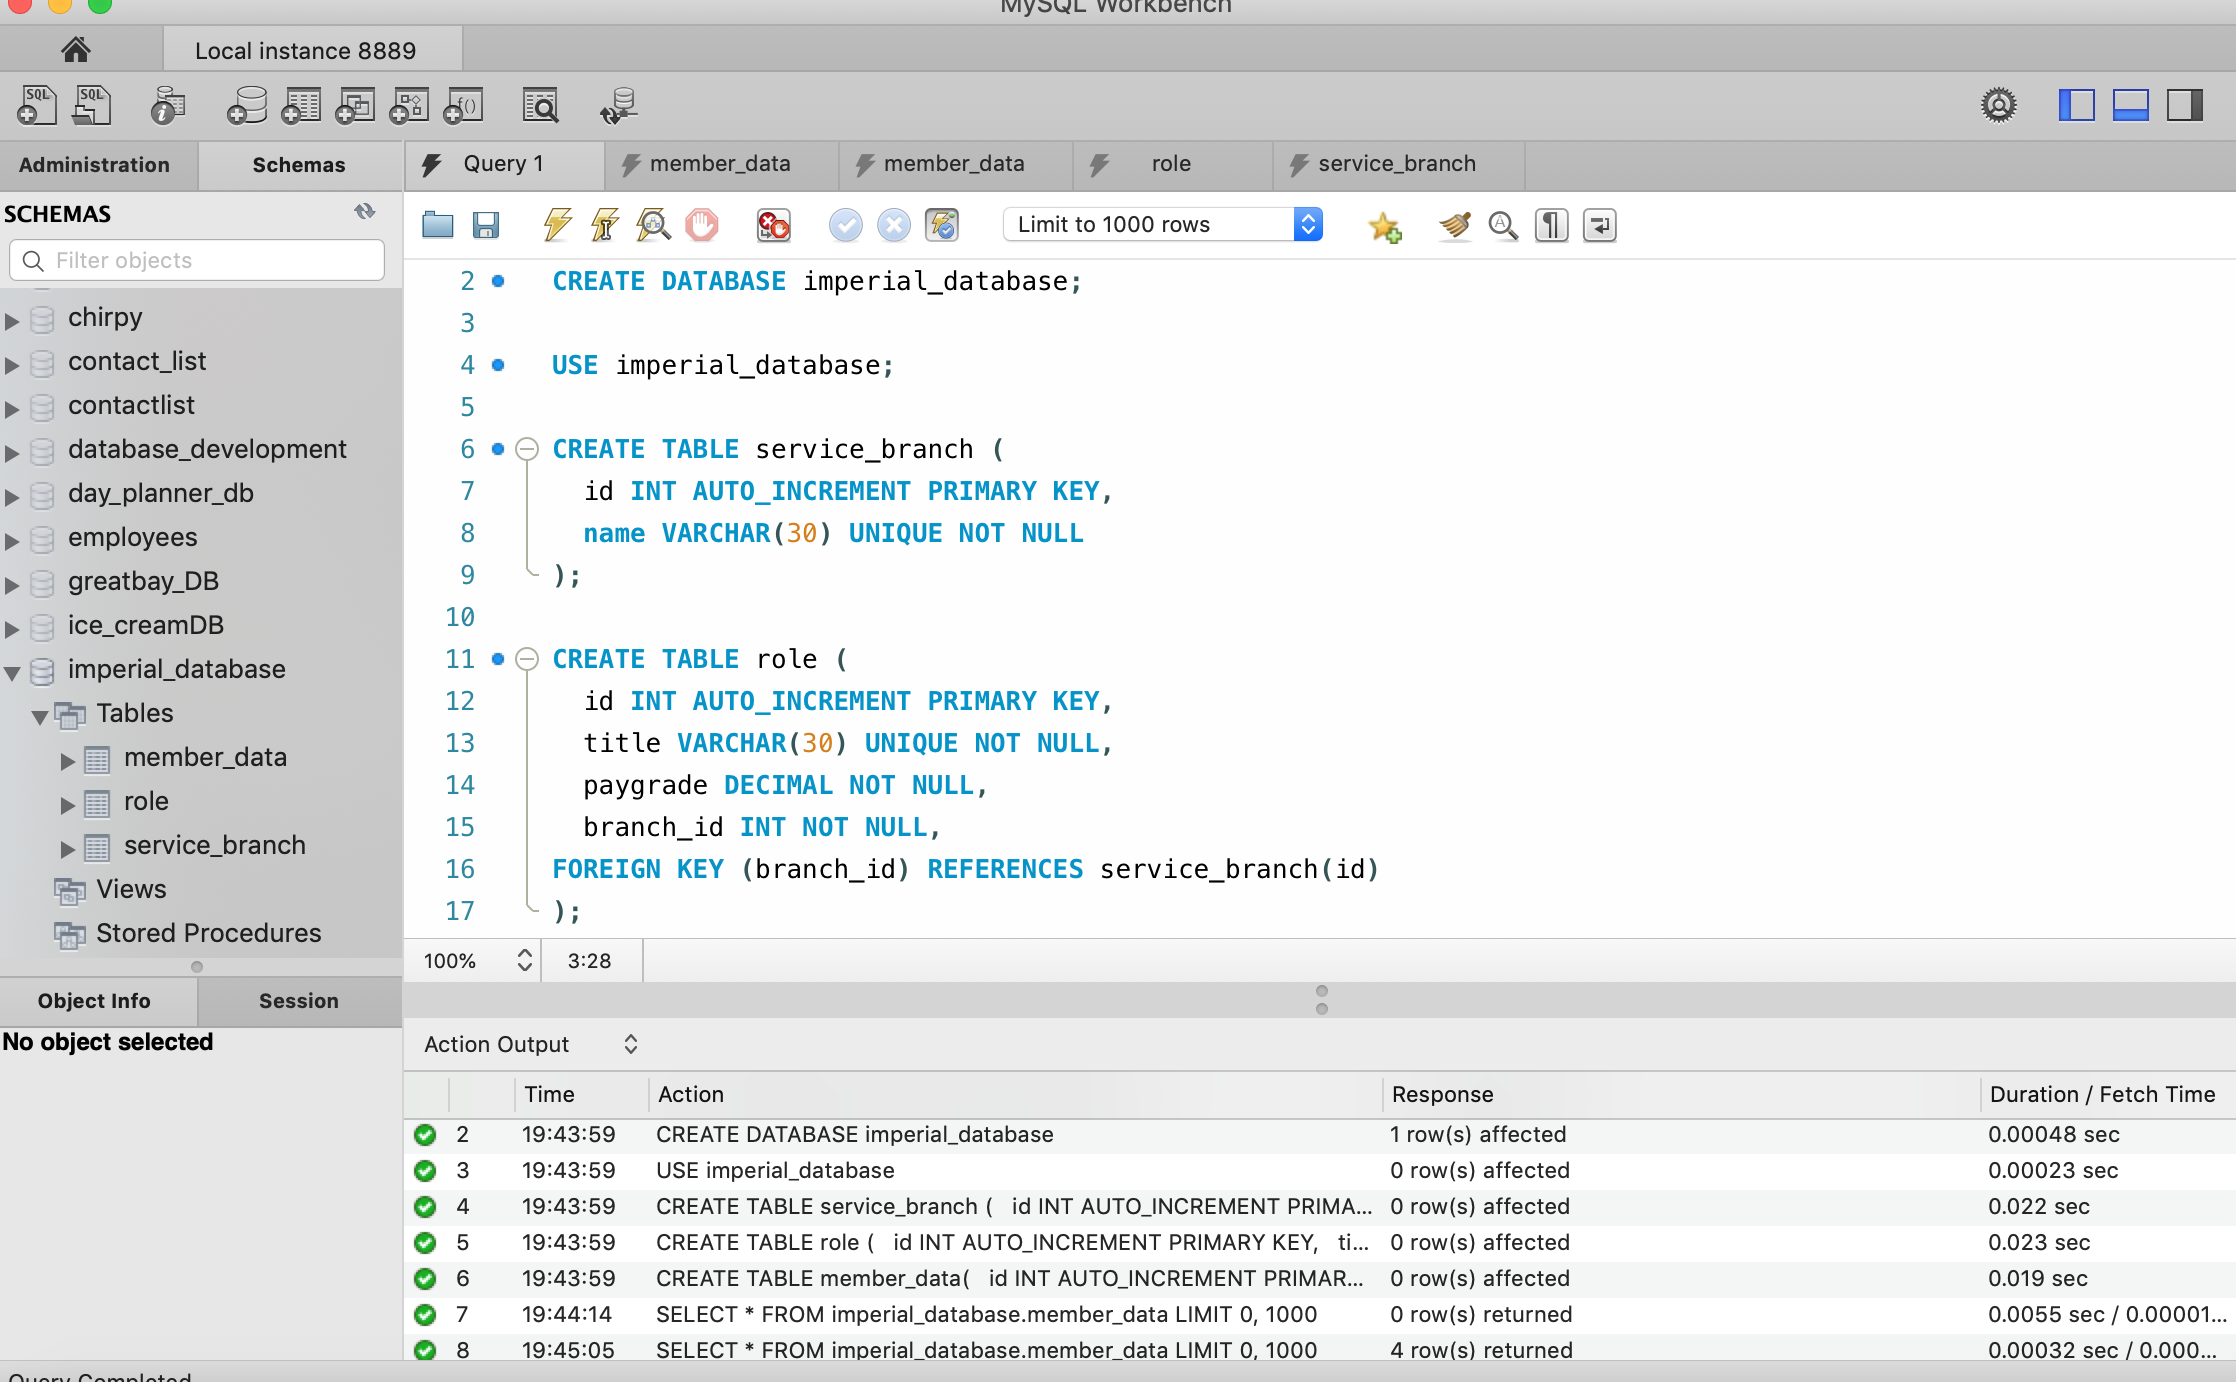
Task: Click the beautify query broom icon
Action: point(1455,225)
